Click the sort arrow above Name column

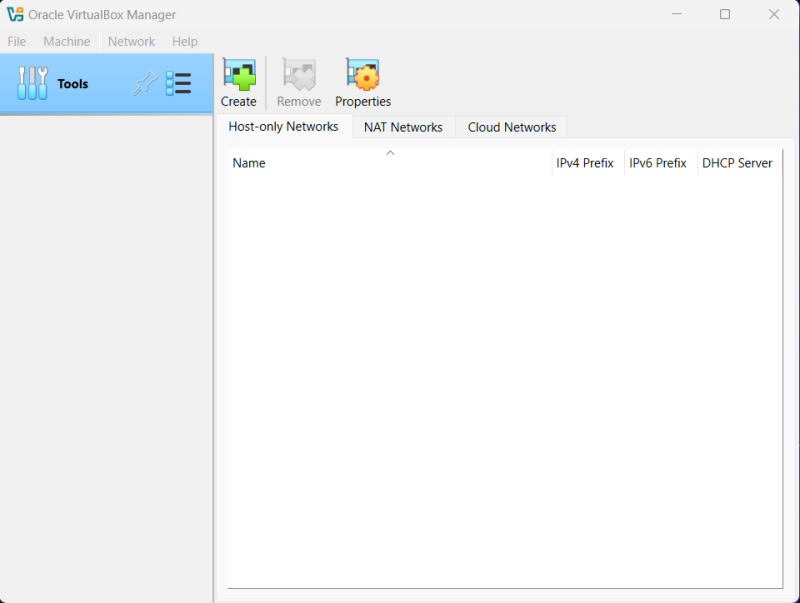click(x=390, y=153)
